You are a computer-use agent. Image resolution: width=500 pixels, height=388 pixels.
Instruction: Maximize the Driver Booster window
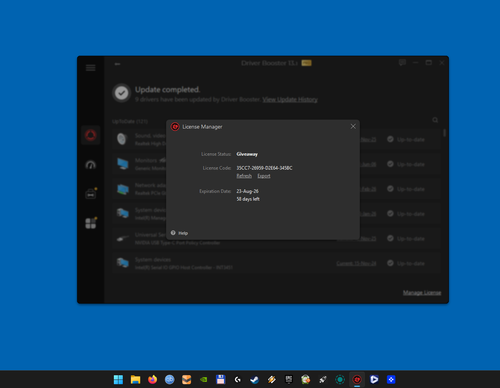pos(429,62)
